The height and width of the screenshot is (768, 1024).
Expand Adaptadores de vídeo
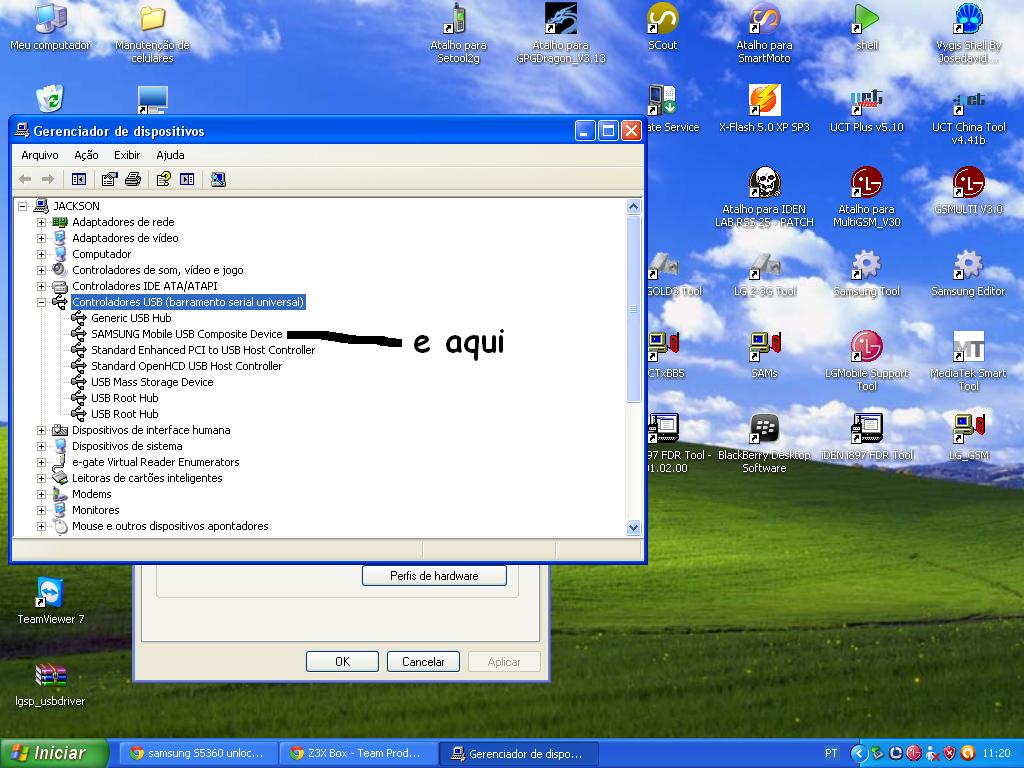(41, 238)
